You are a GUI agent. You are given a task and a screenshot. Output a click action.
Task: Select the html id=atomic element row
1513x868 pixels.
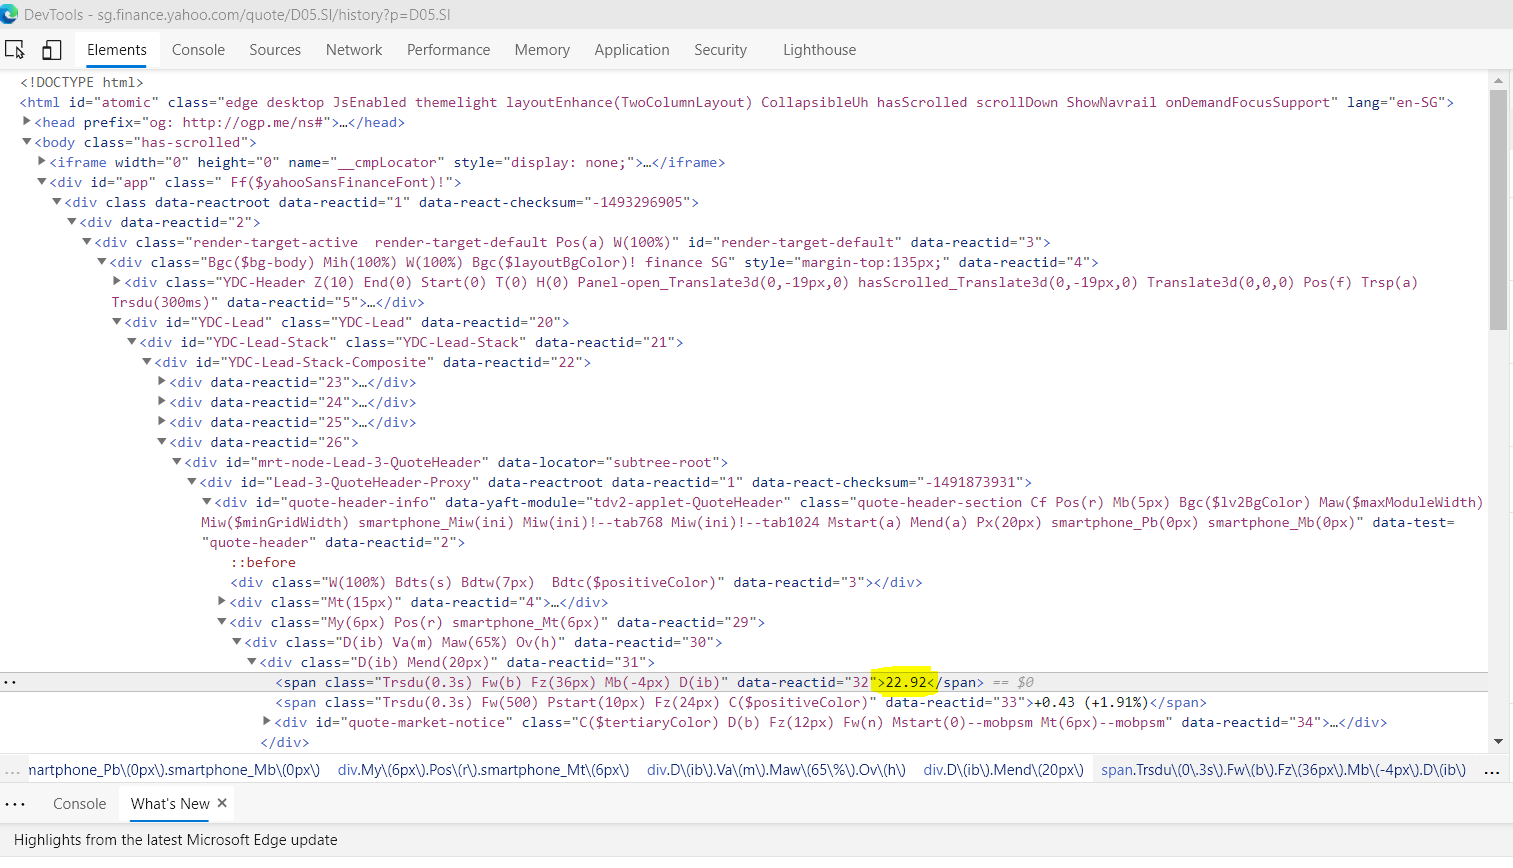[x=737, y=102]
